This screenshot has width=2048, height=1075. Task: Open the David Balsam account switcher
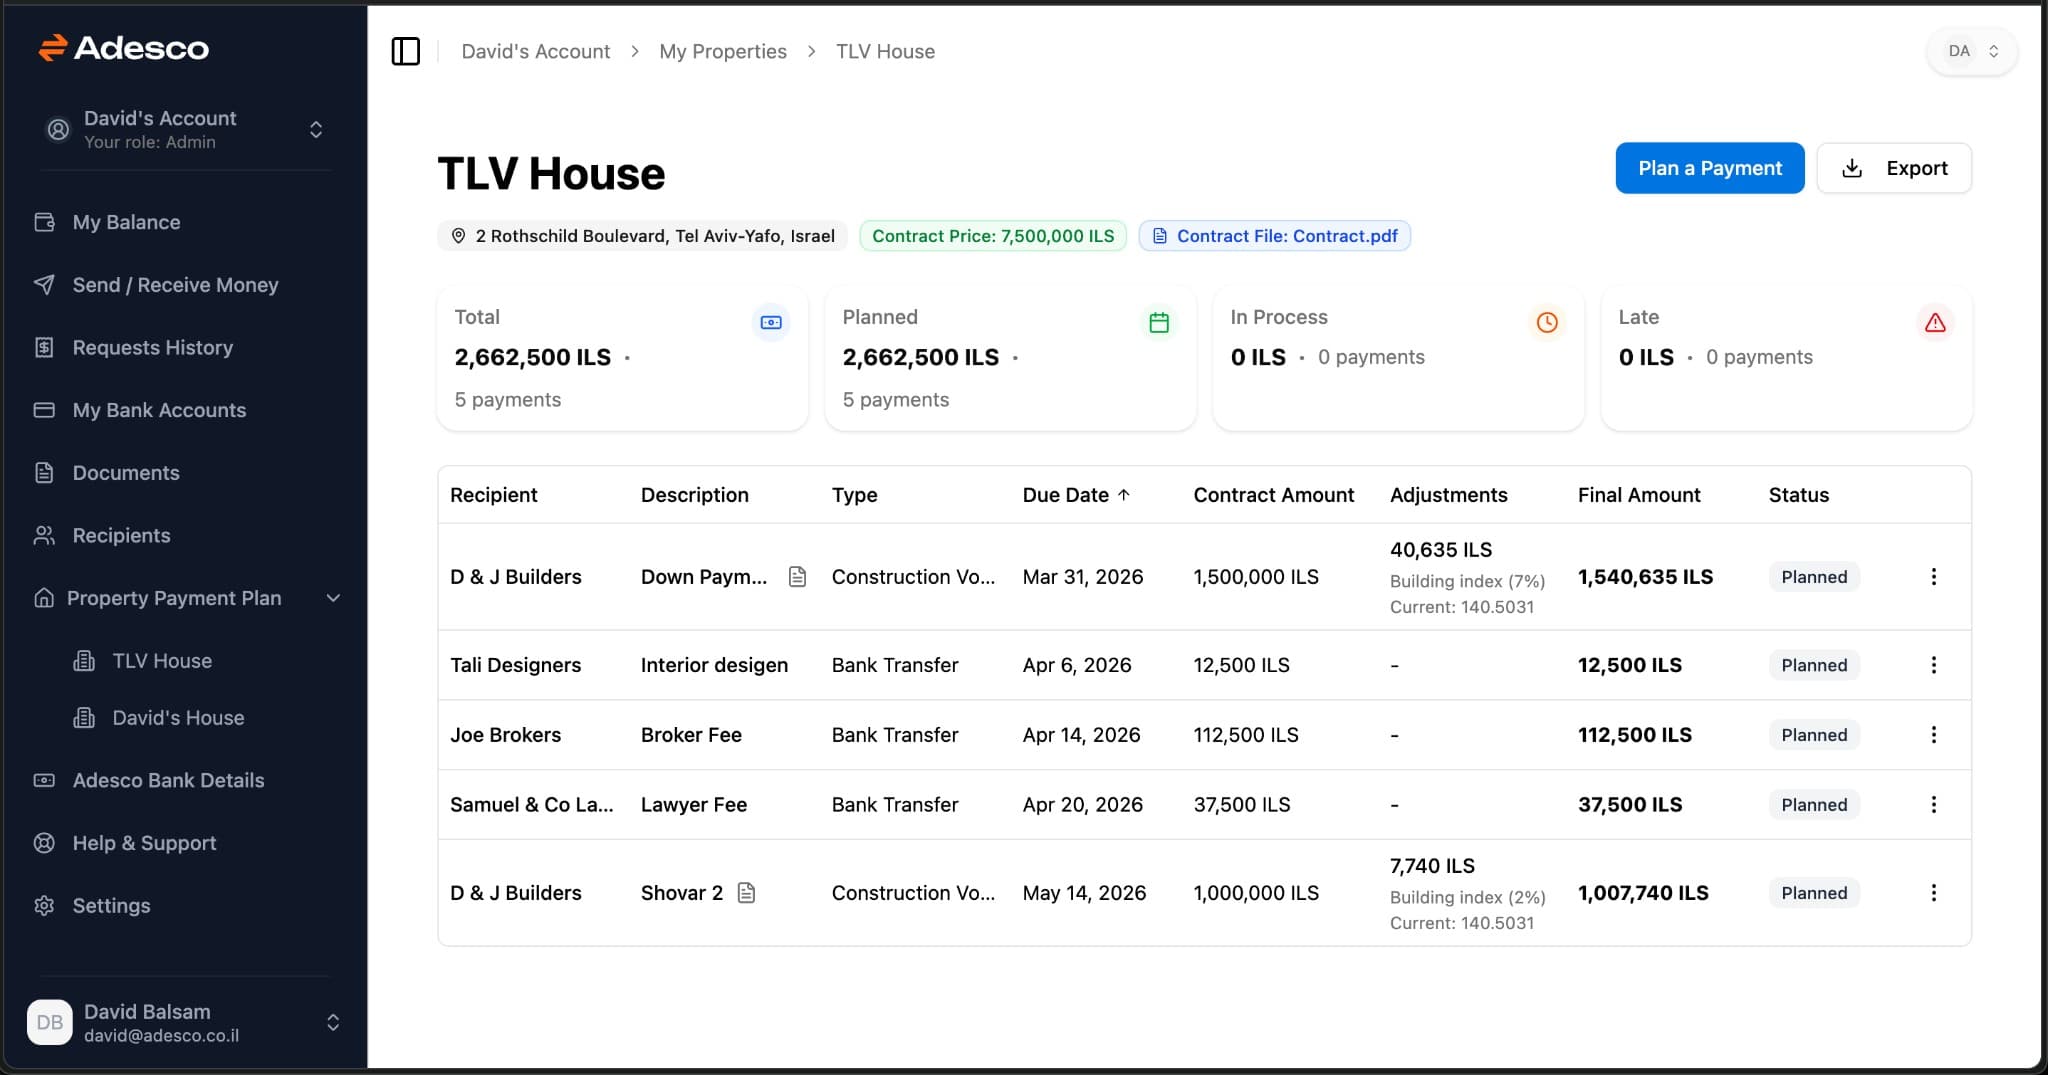click(333, 1022)
